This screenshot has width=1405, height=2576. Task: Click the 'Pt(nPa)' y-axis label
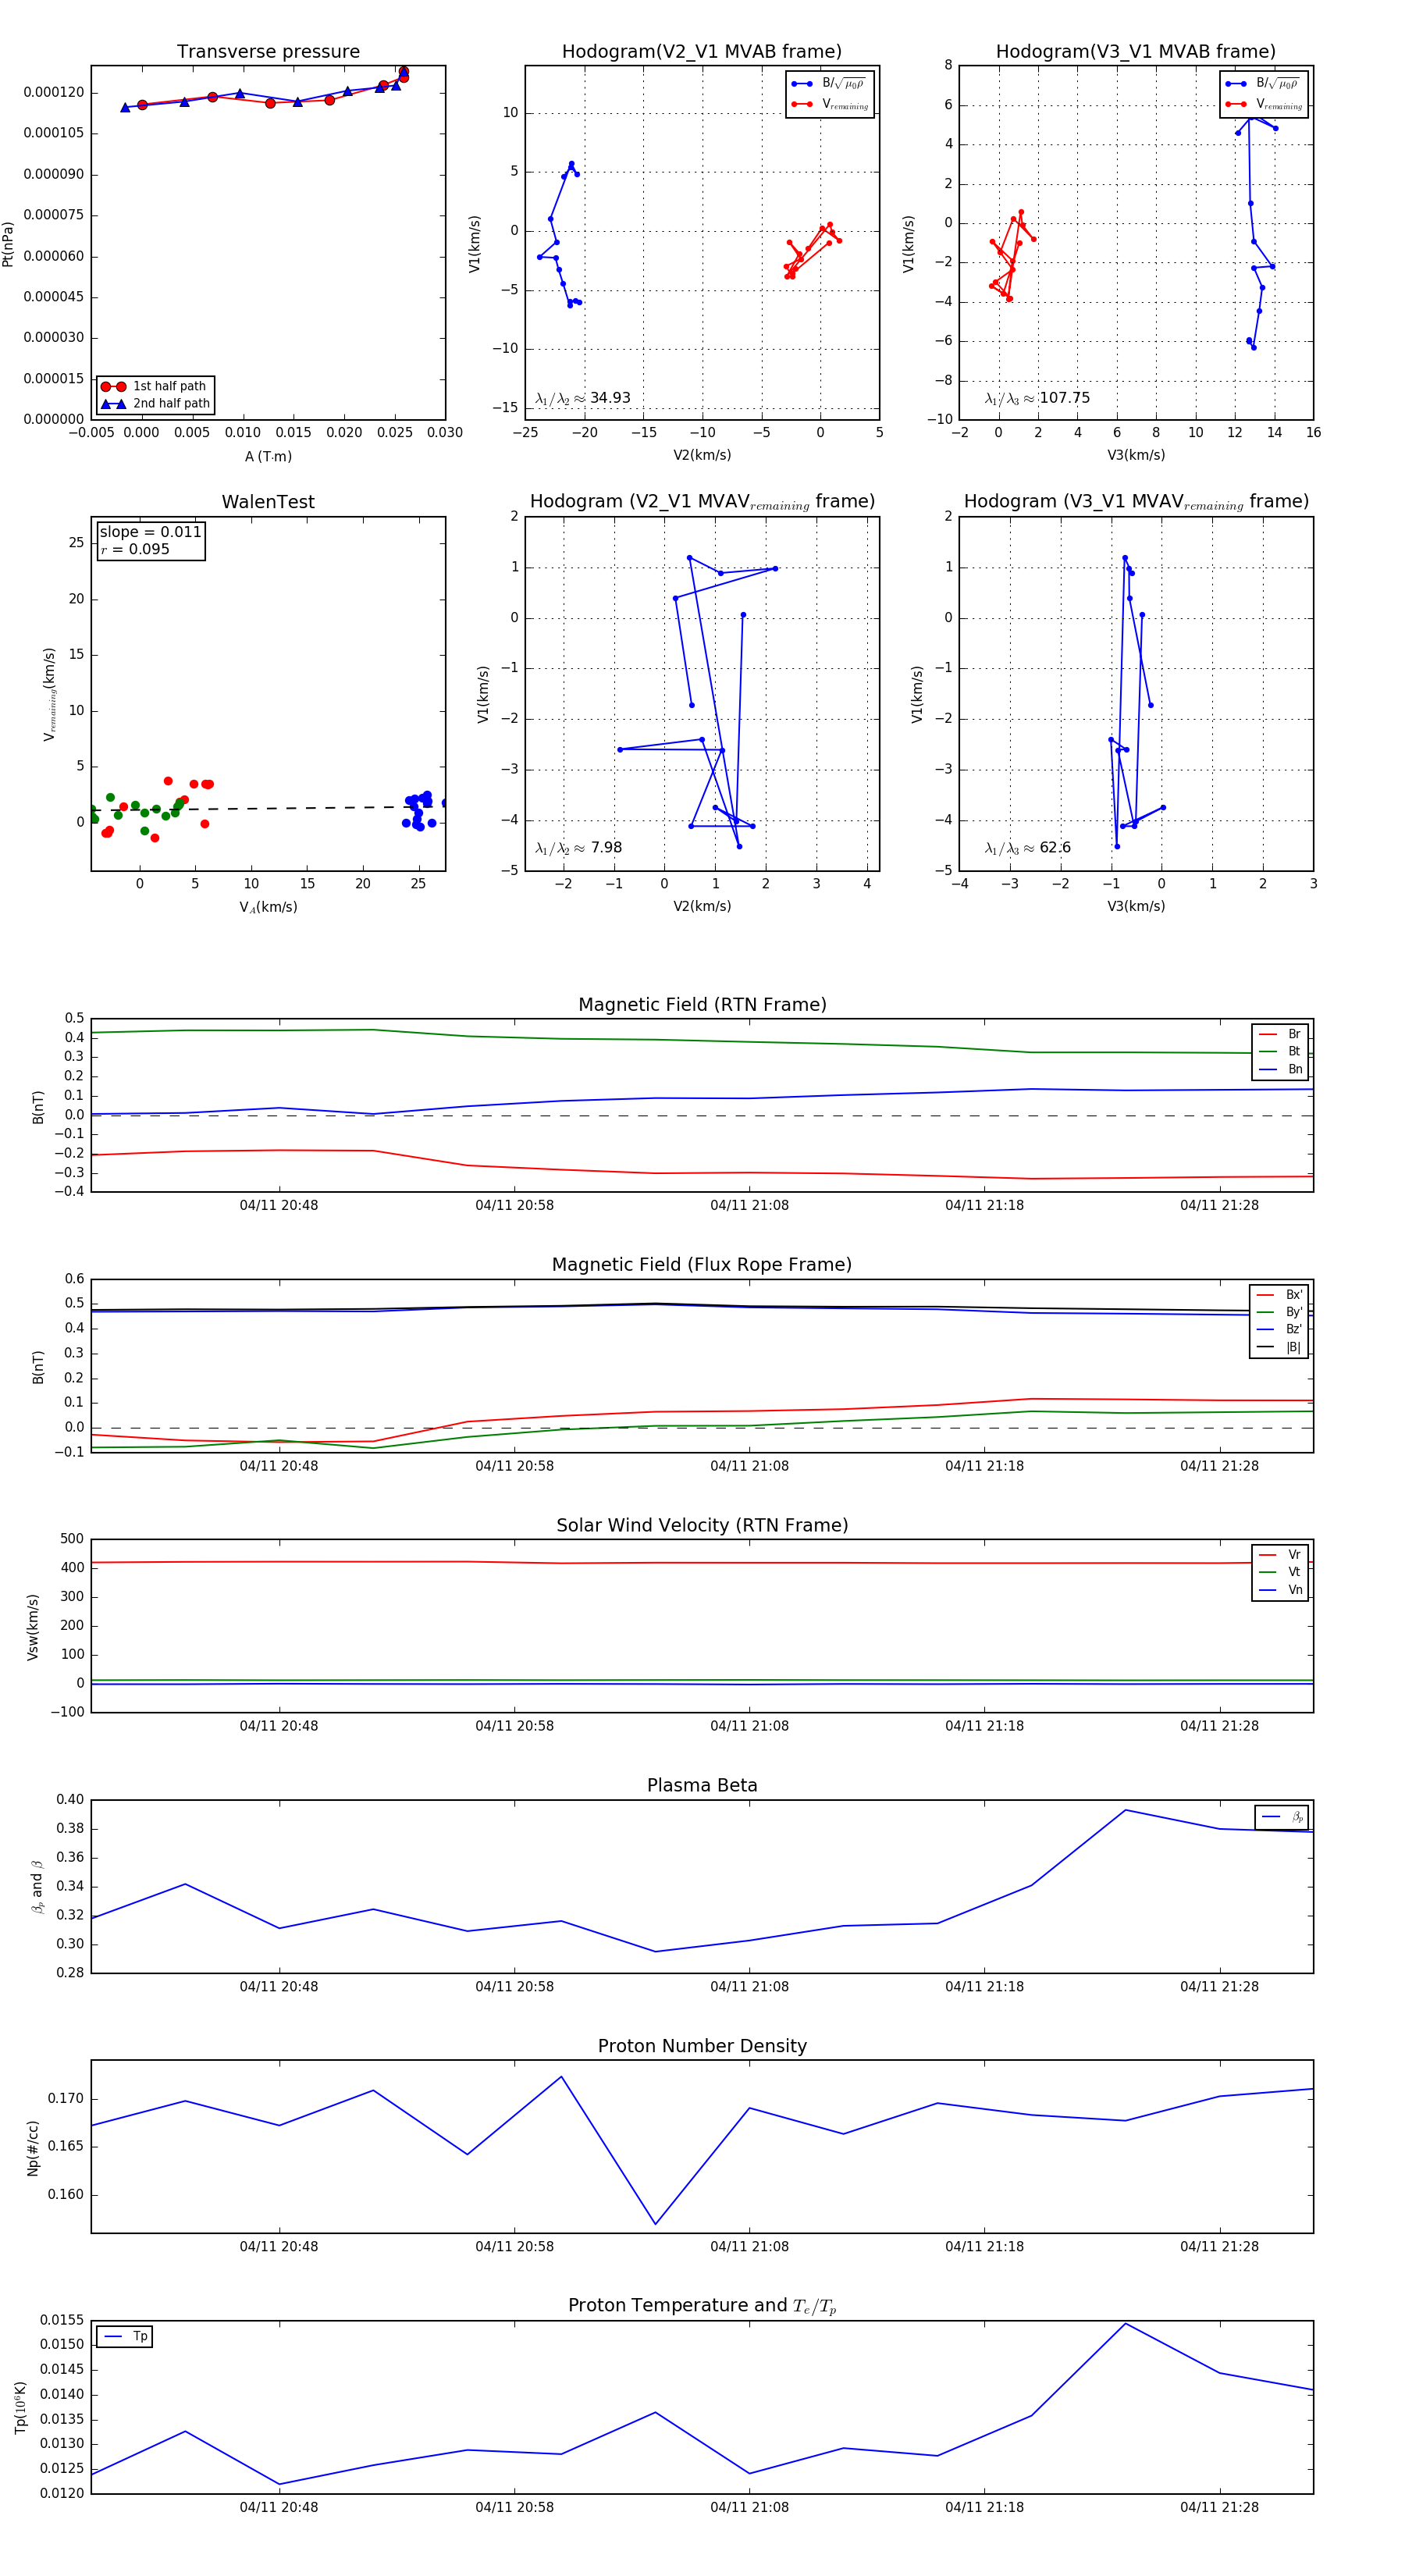(x=9, y=243)
